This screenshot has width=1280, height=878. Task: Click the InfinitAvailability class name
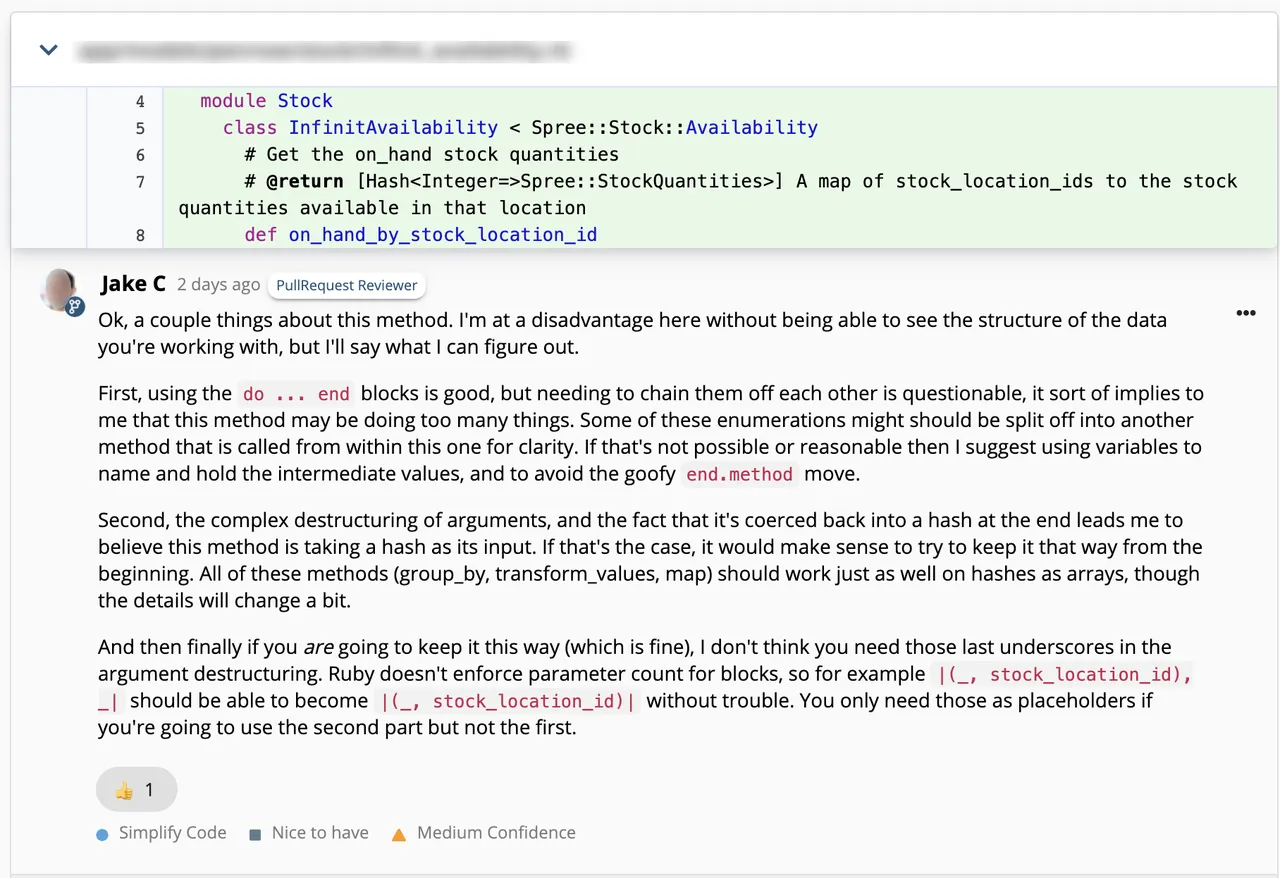[393, 128]
